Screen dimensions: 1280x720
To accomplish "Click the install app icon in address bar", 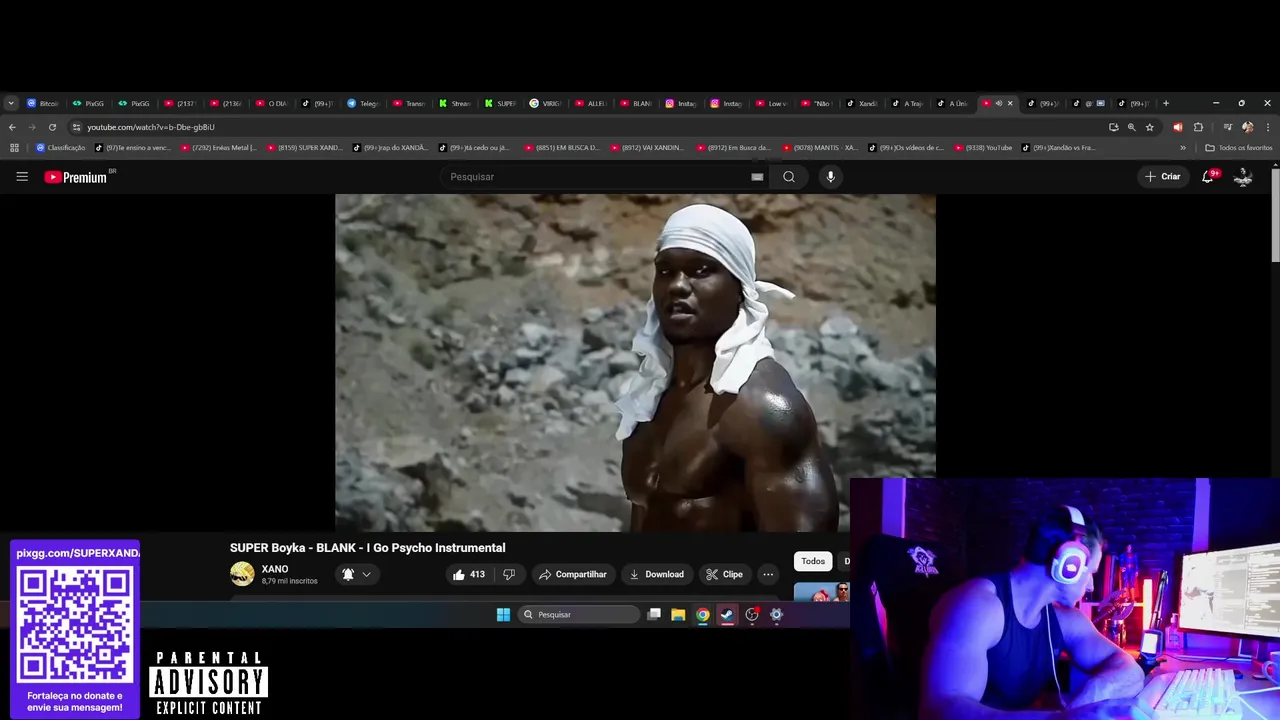I will tap(1113, 127).
